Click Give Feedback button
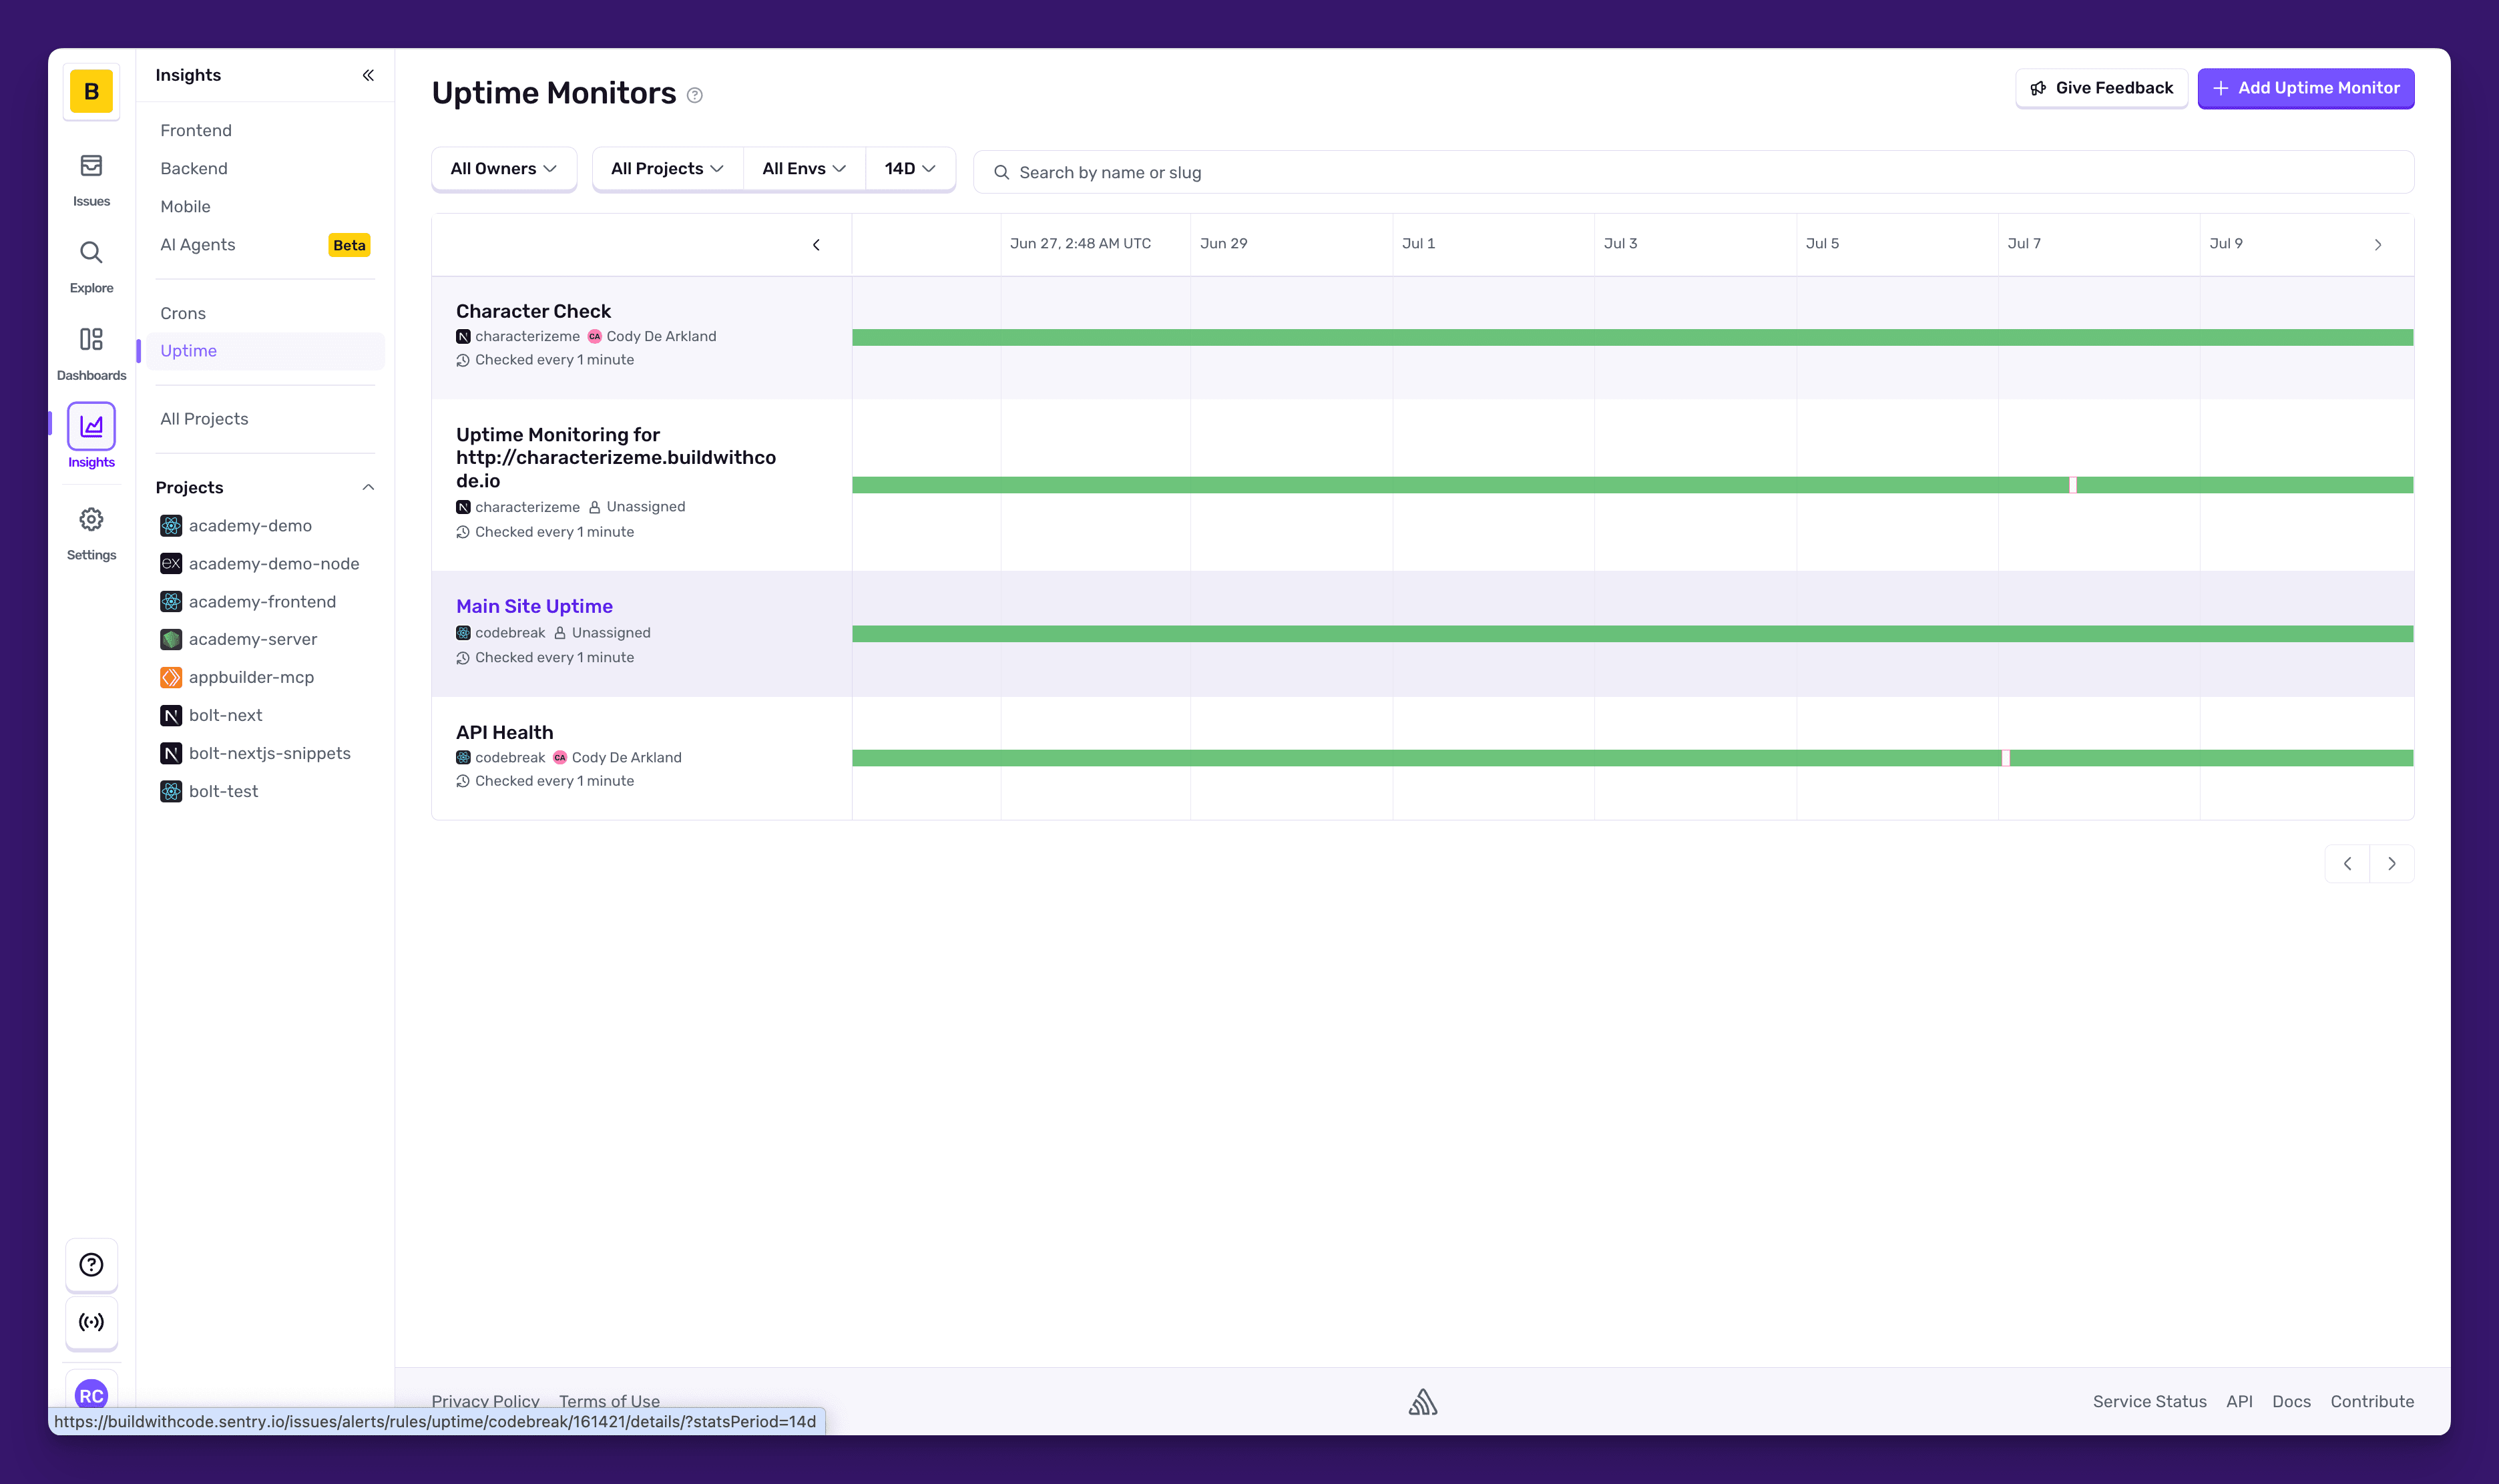Image resolution: width=2499 pixels, height=1484 pixels. (2102, 88)
